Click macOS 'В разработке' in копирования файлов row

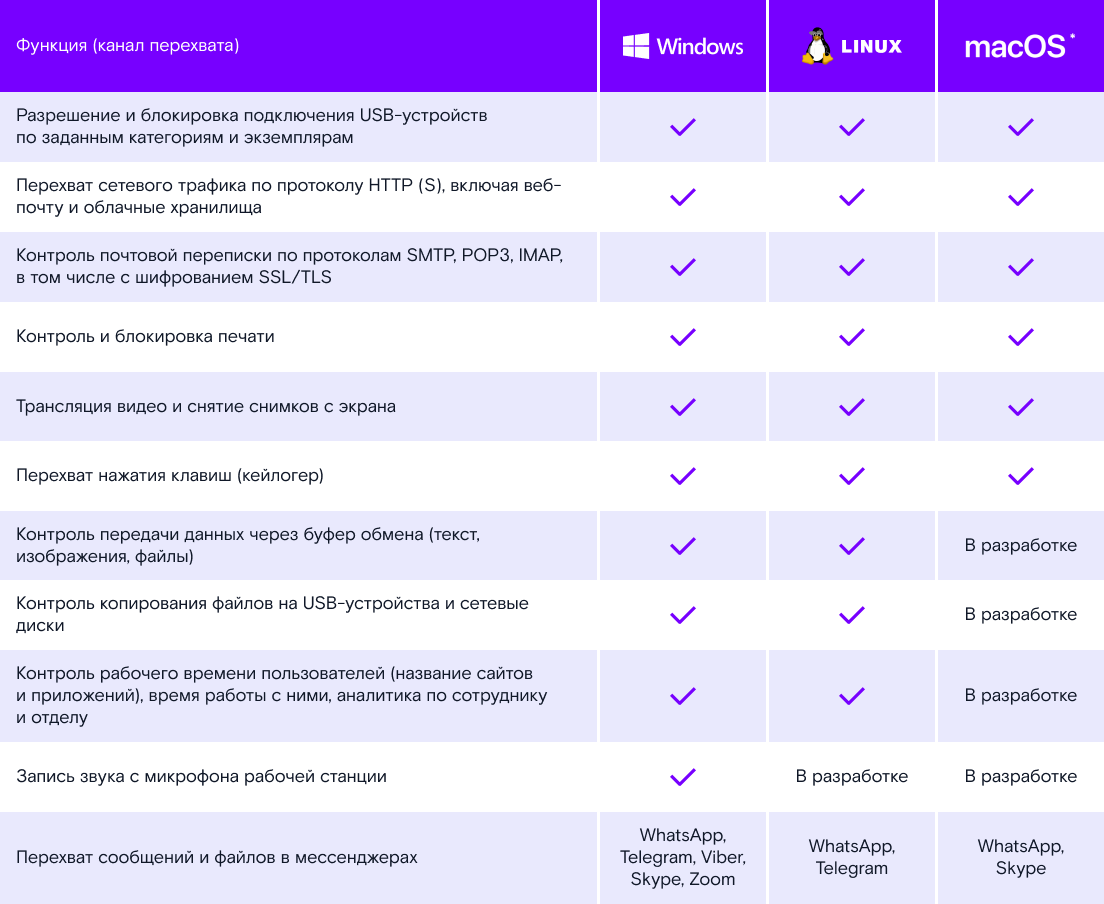[1020, 615]
